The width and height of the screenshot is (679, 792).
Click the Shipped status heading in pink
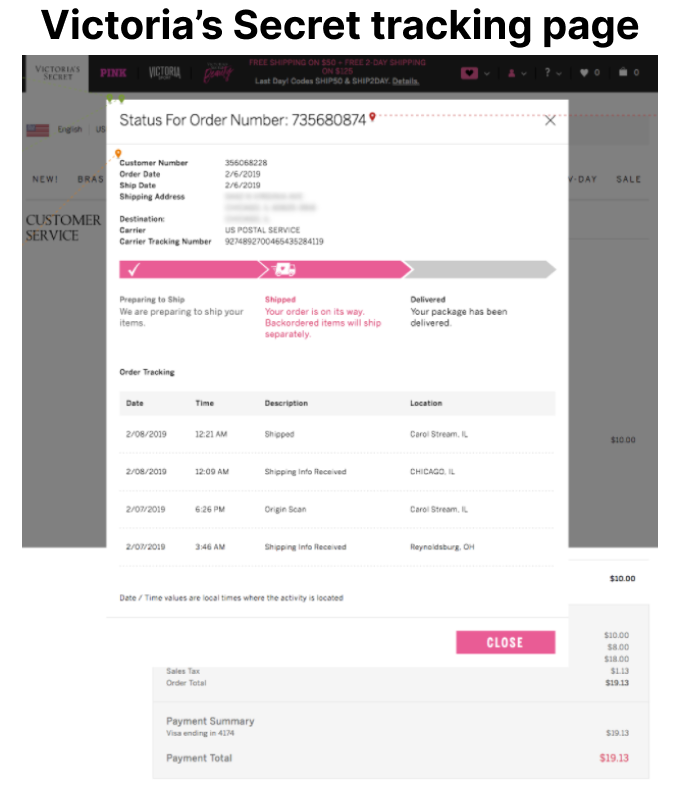[x=280, y=300]
